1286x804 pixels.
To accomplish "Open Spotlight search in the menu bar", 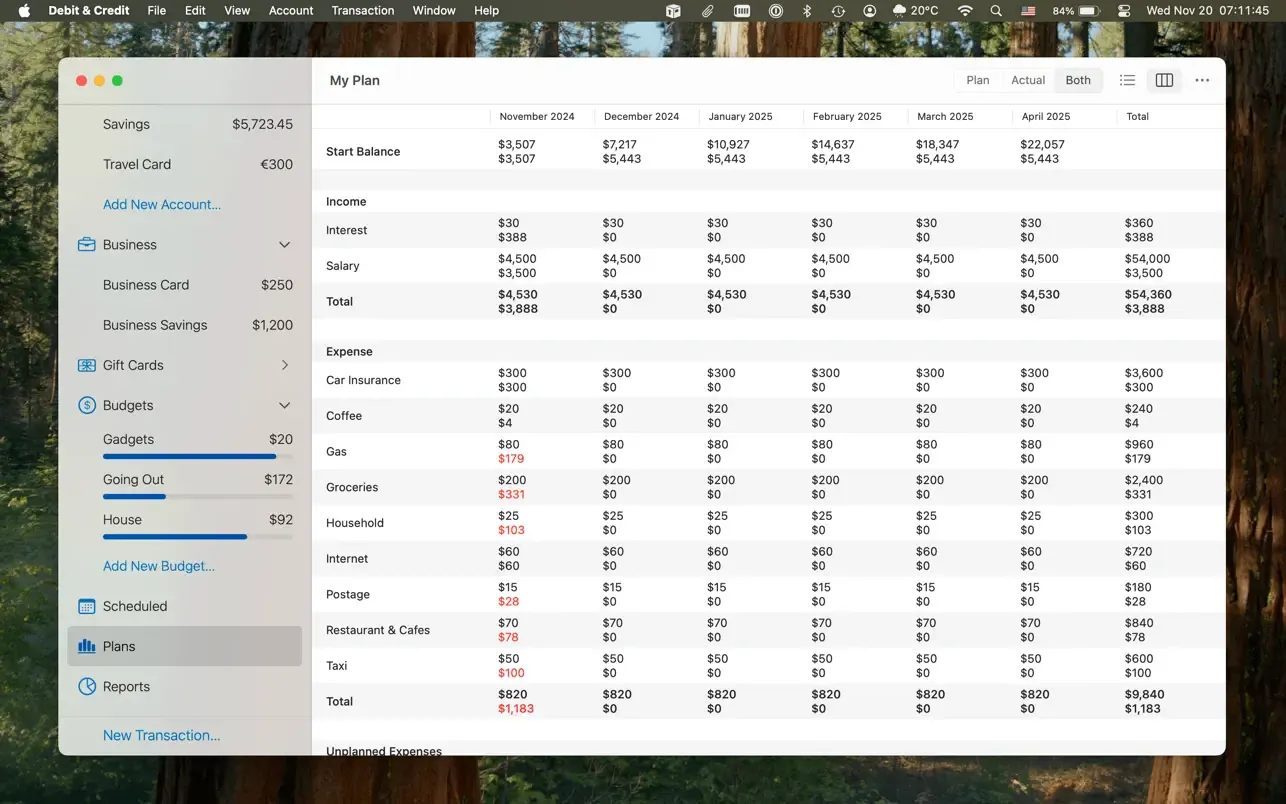I will (995, 10).
